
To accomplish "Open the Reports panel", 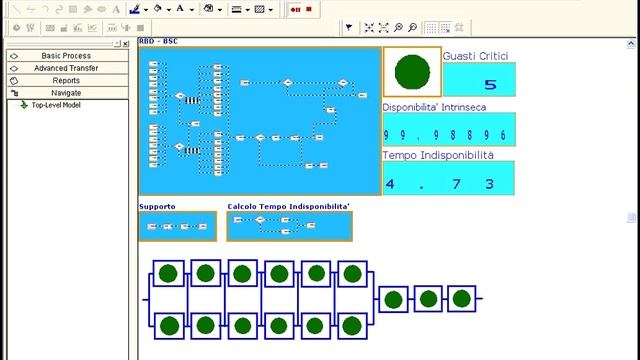I will point(67,80).
